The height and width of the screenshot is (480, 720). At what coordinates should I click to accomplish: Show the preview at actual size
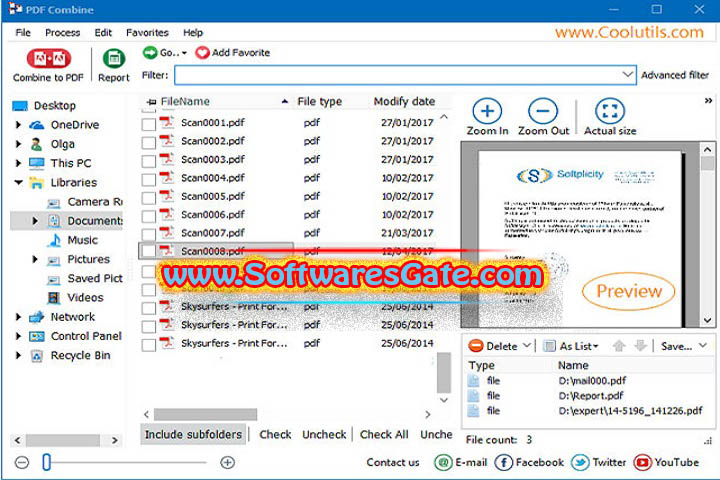coord(610,117)
